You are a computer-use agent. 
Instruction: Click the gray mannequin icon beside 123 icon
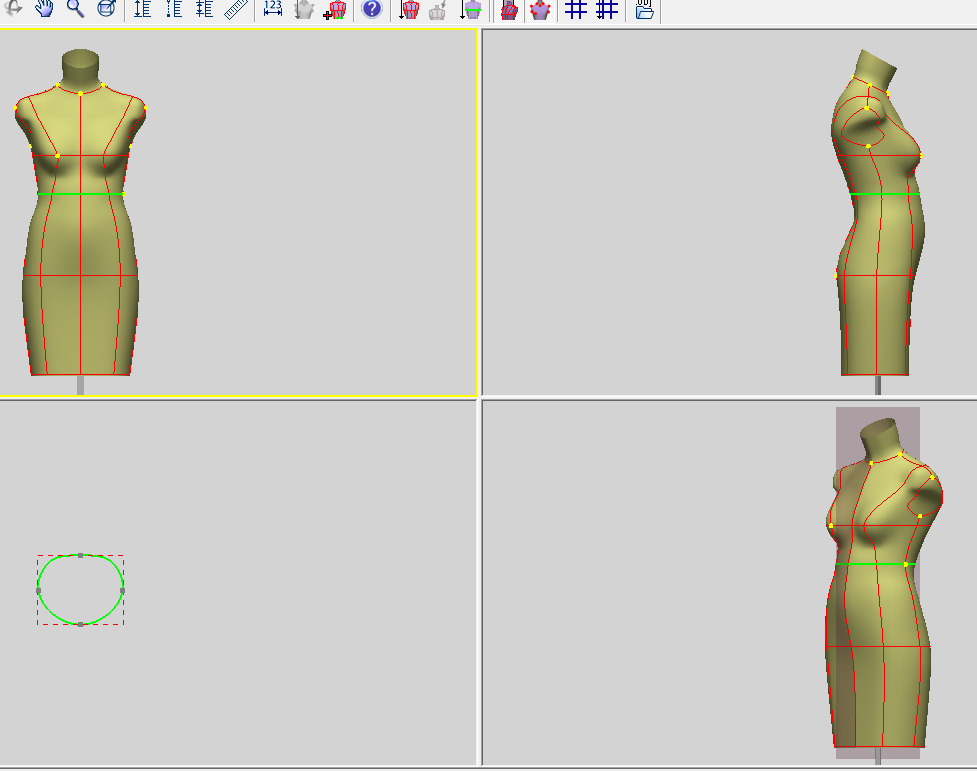303,9
